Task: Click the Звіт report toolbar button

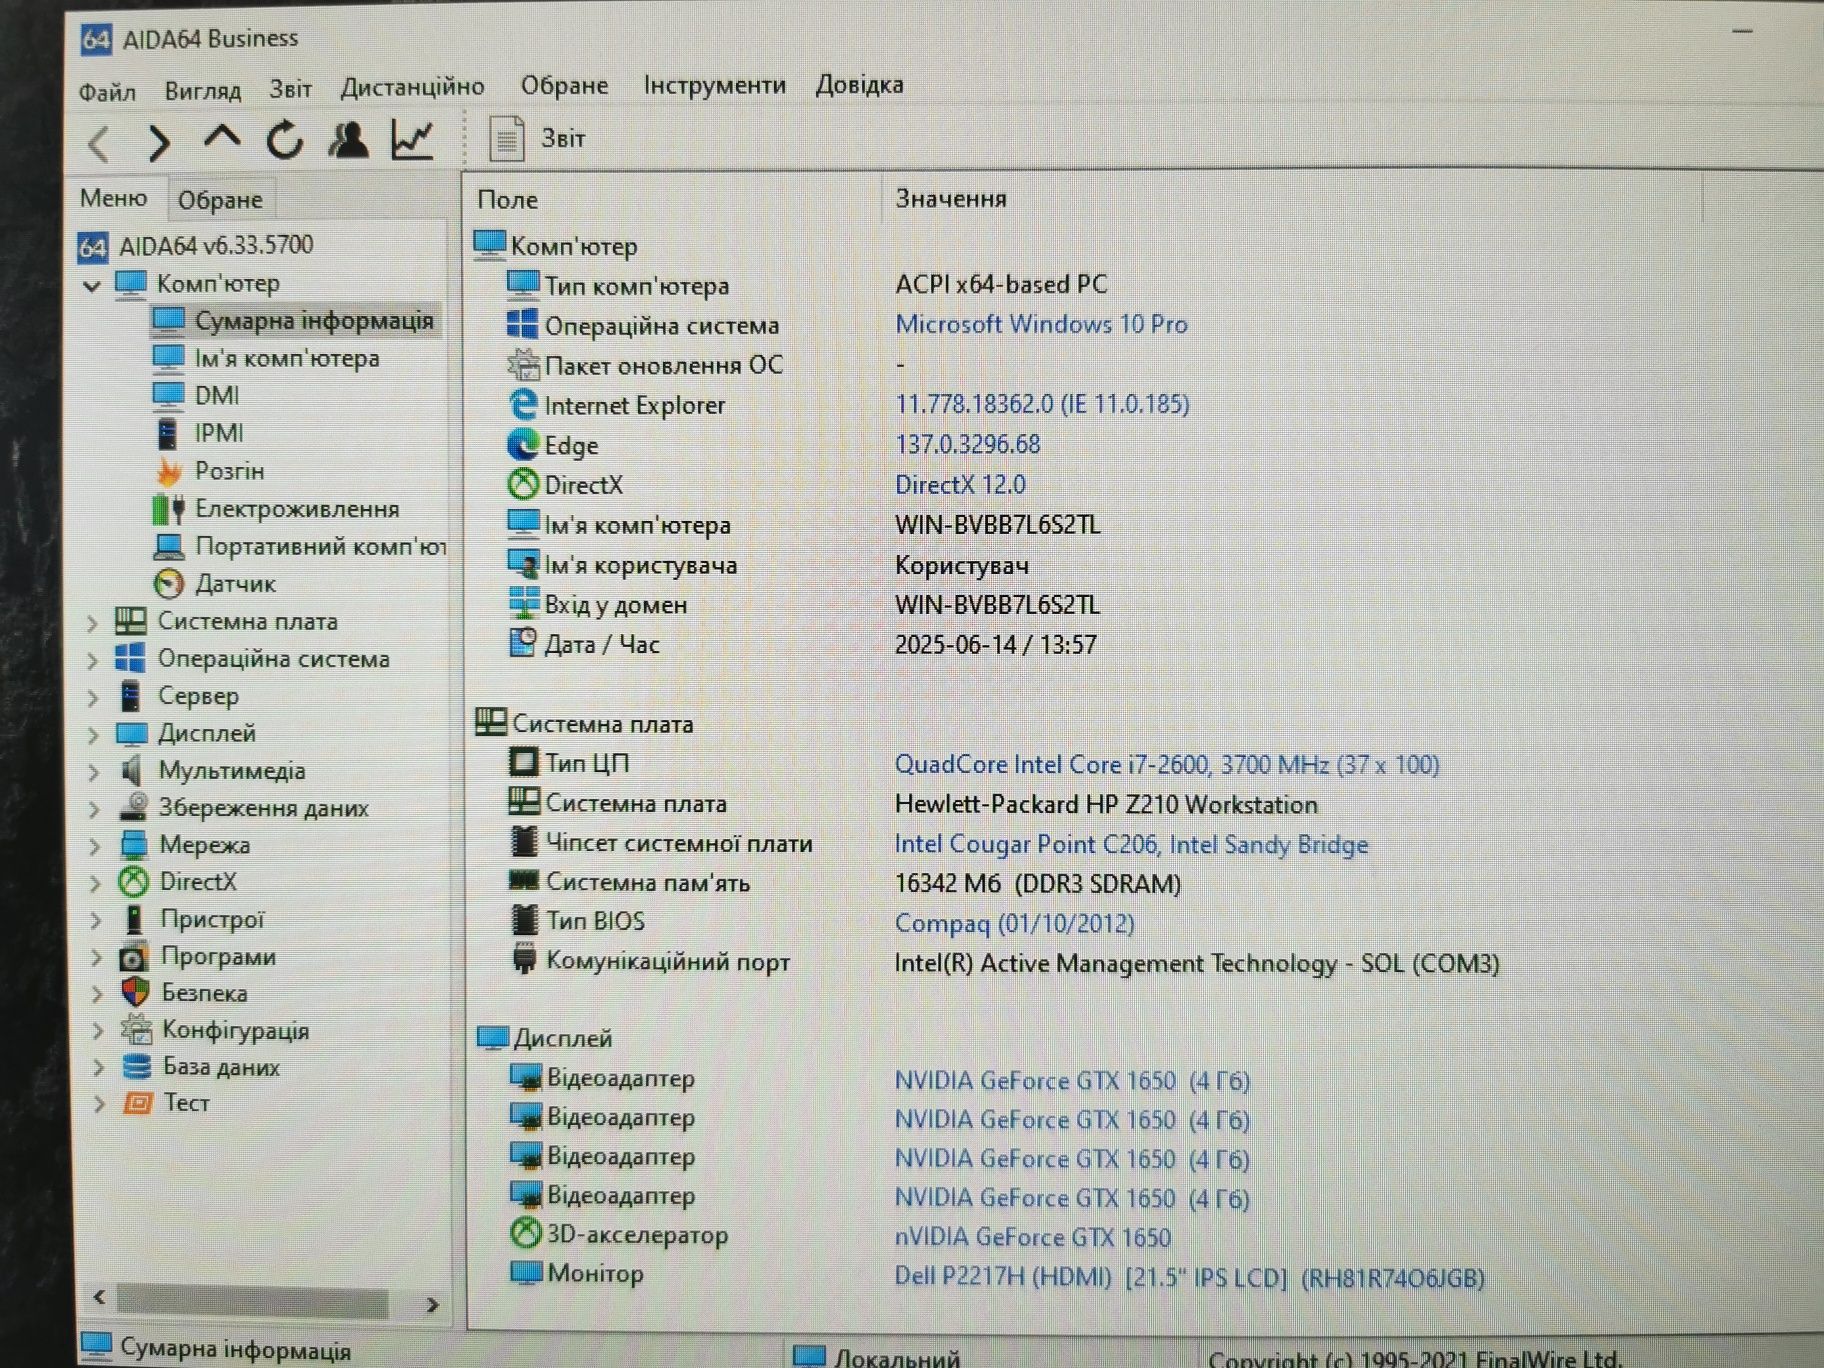Action: 537,138
